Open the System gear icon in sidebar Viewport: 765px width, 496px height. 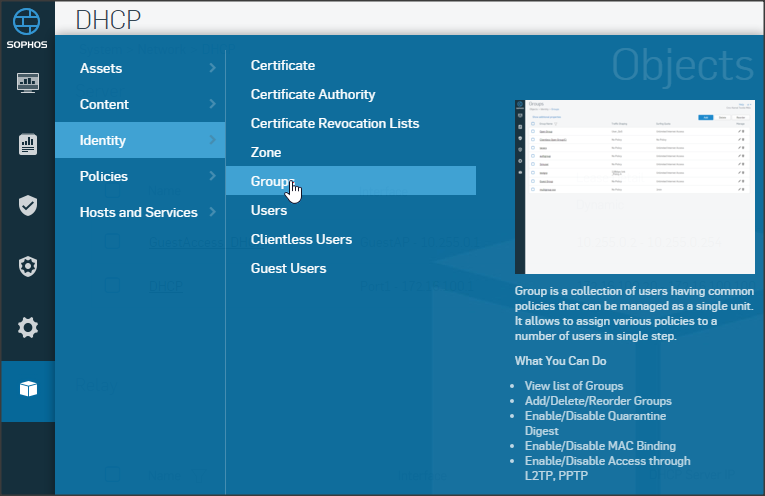tap(28, 327)
